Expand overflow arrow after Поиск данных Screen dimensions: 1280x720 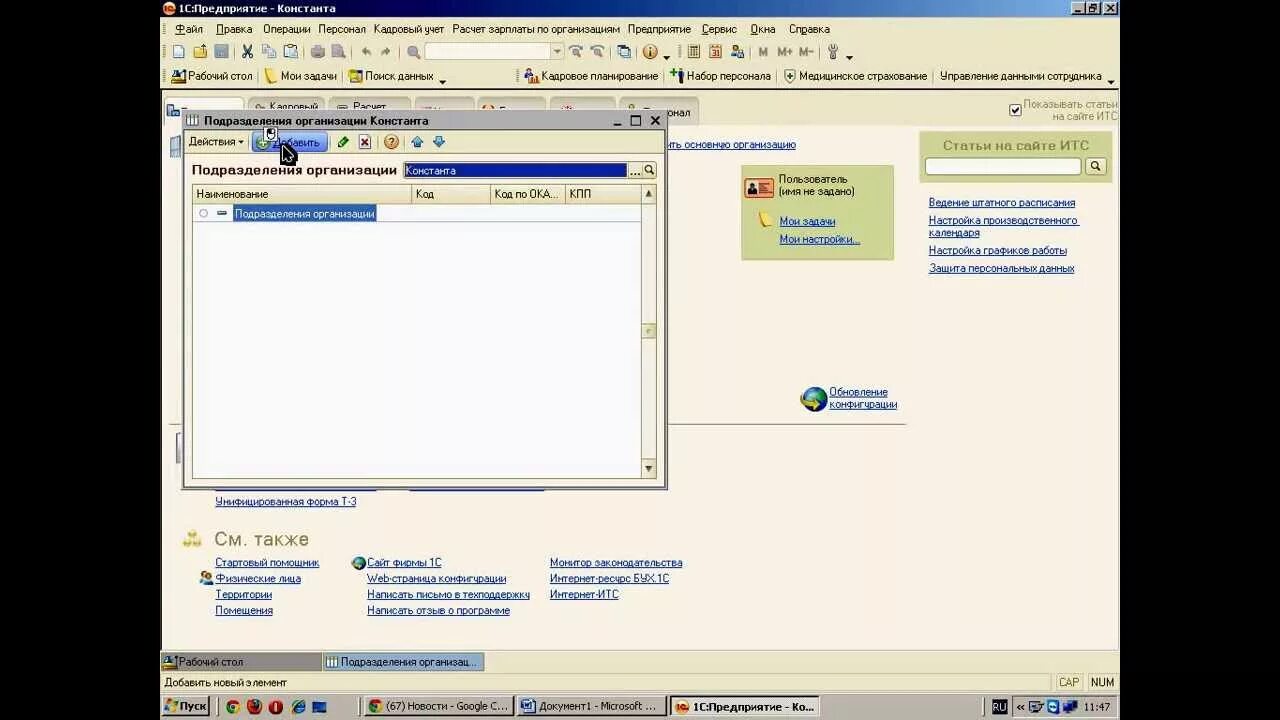pyautogui.click(x=442, y=79)
